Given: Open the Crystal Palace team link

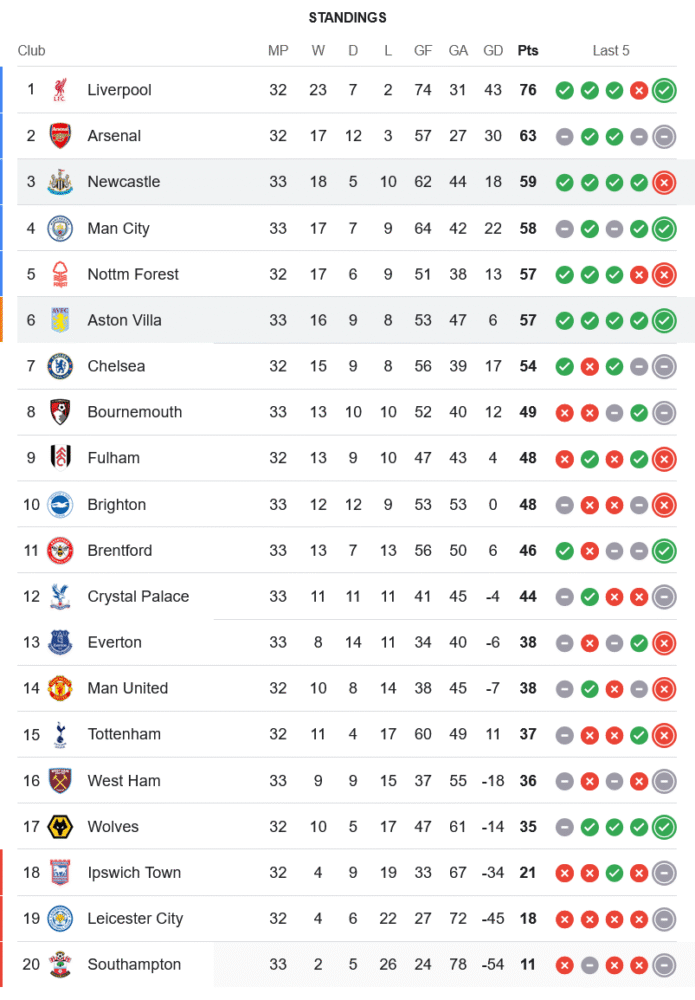Looking at the screenshot, I should [138, 596].
